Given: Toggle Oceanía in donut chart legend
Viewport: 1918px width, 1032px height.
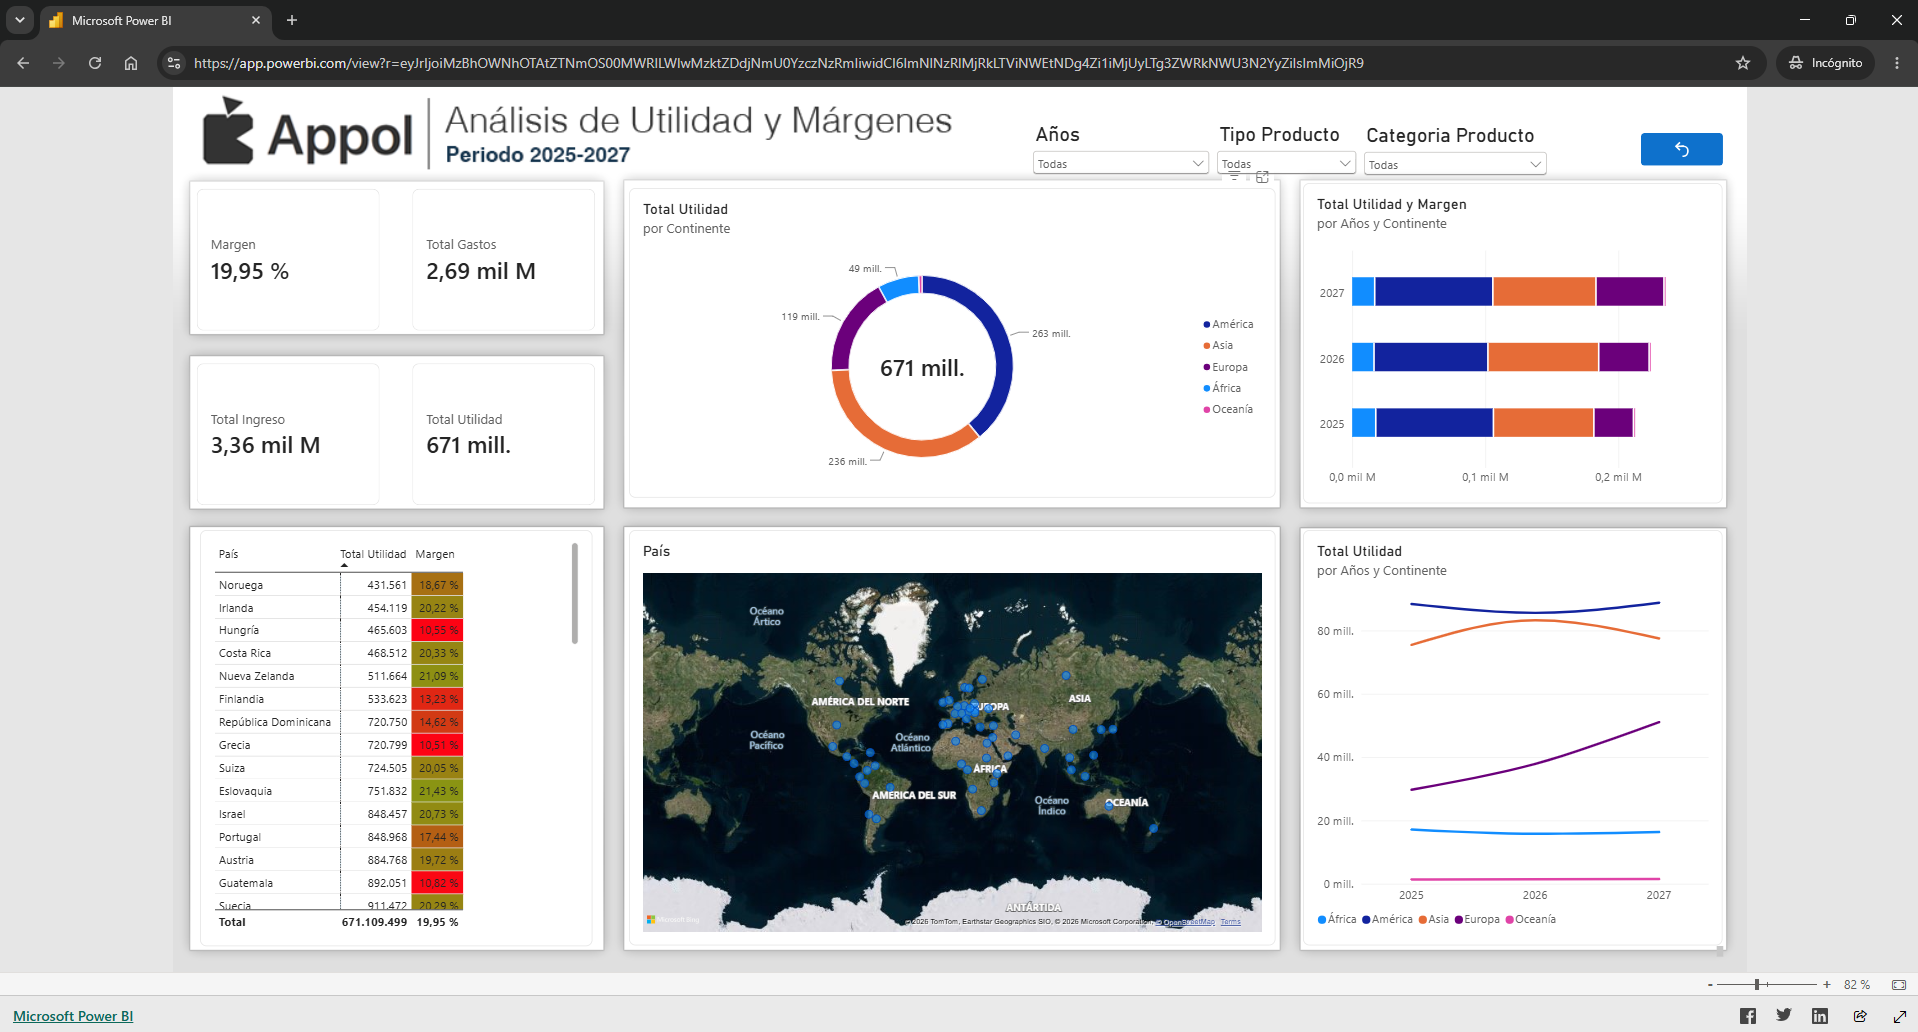Looking at the screenshot, I should click(1228, 409).
